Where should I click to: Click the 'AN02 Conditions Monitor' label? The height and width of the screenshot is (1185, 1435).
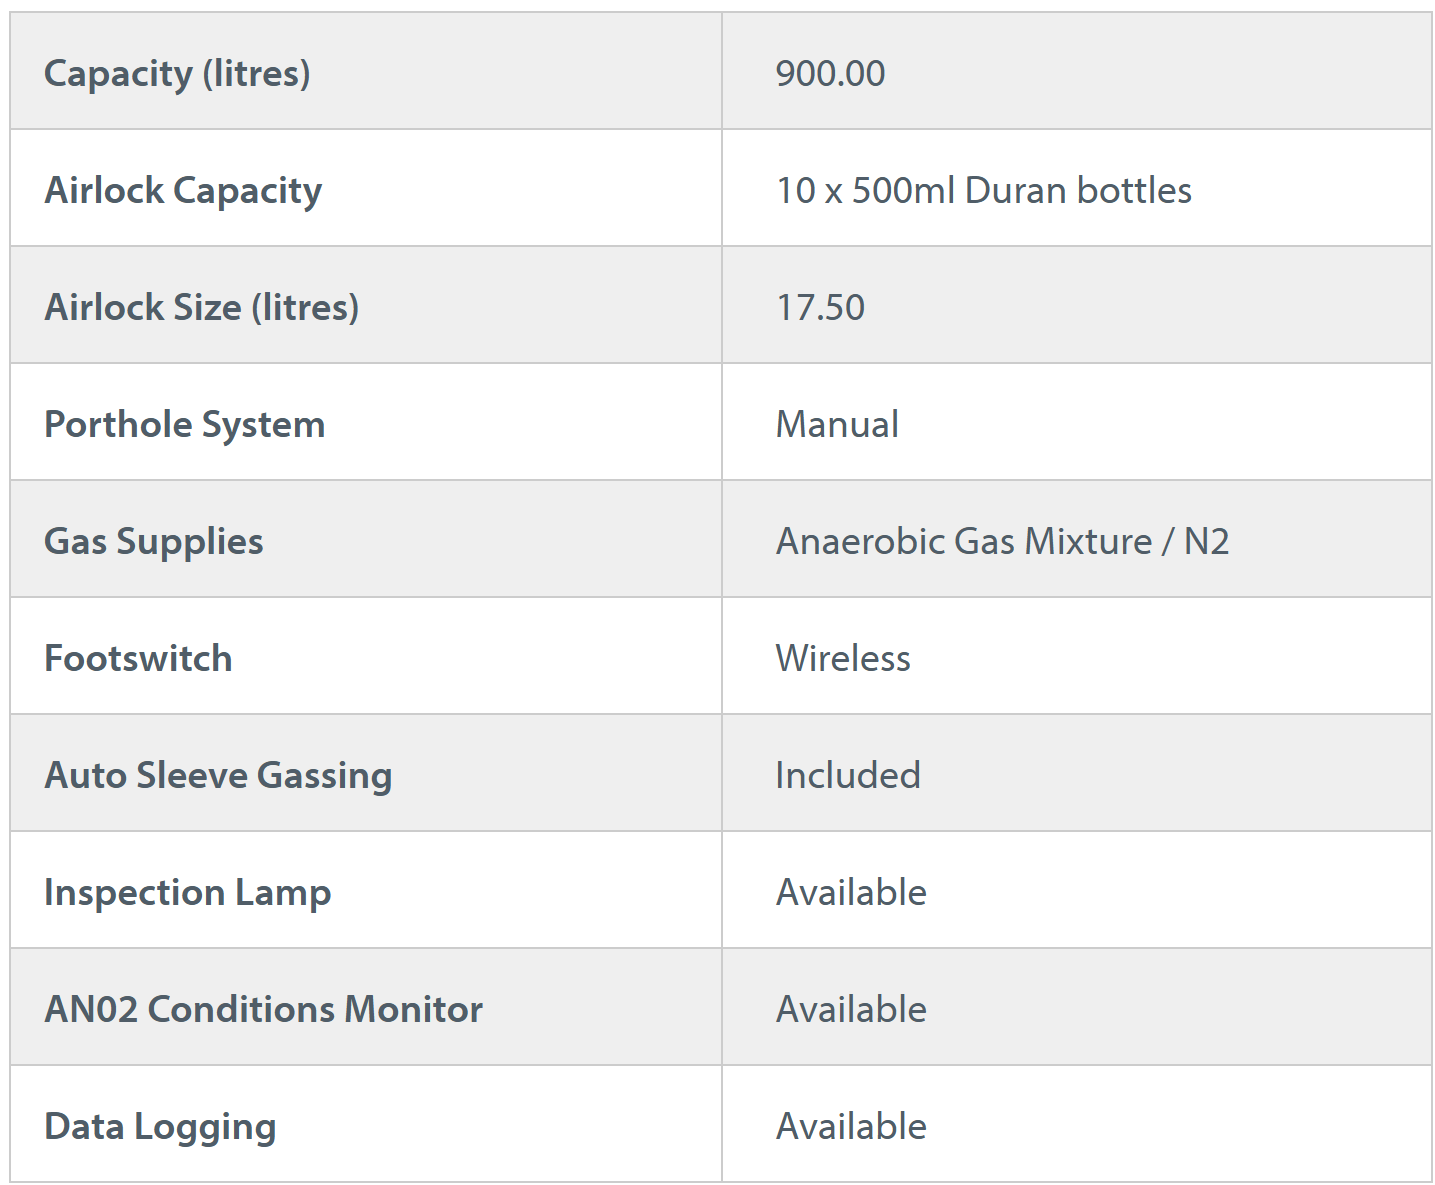click(x=263, y=1009)
